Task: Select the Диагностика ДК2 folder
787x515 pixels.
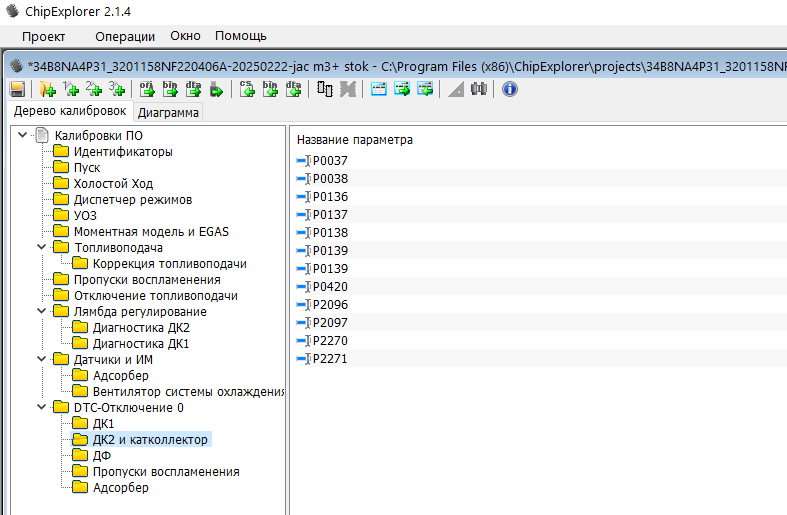Action: [140, 328]
